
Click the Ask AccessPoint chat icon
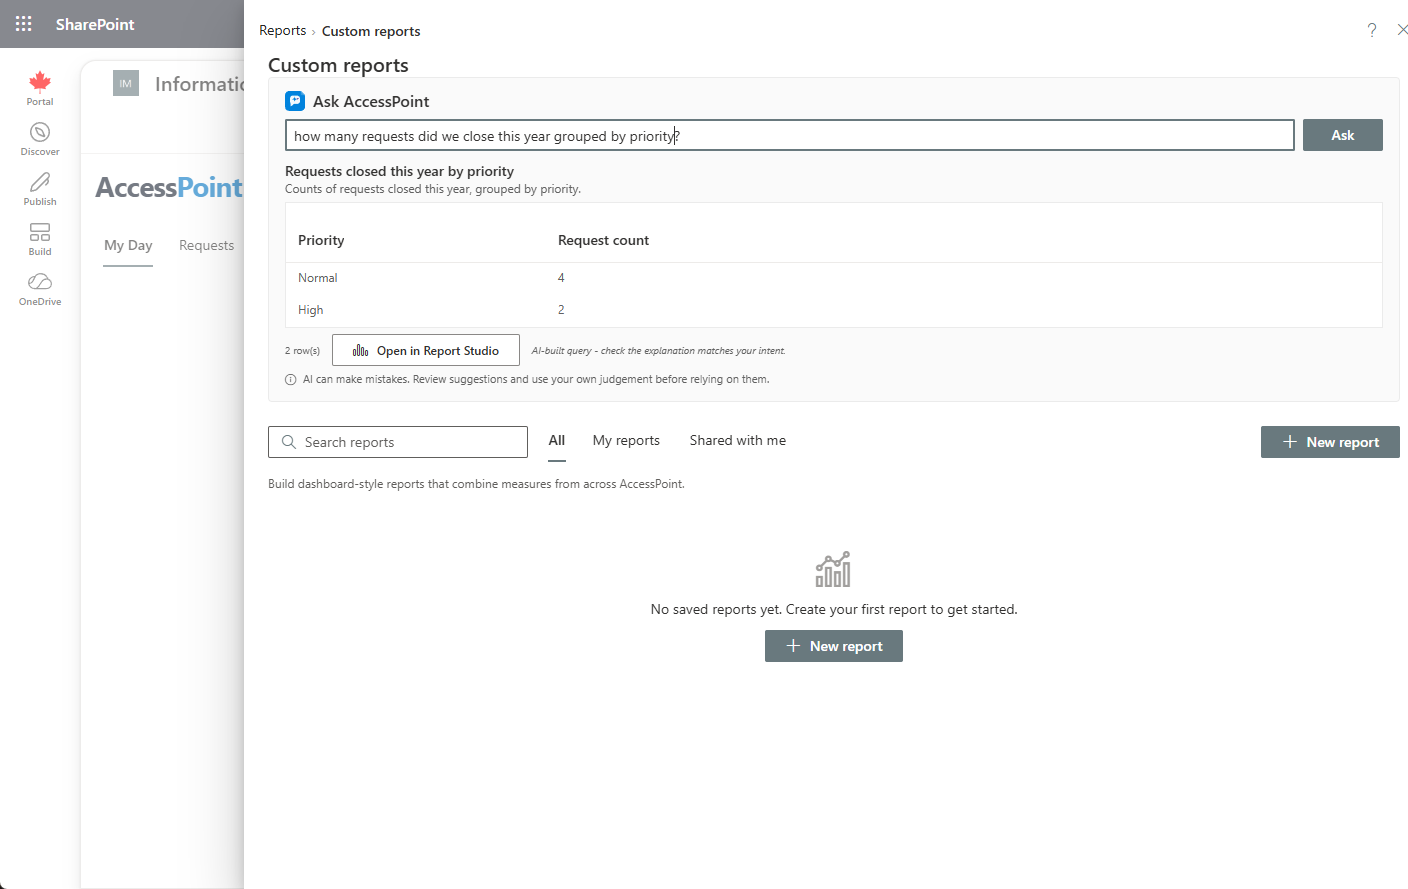pyautogui.click(x=295, y=101)
